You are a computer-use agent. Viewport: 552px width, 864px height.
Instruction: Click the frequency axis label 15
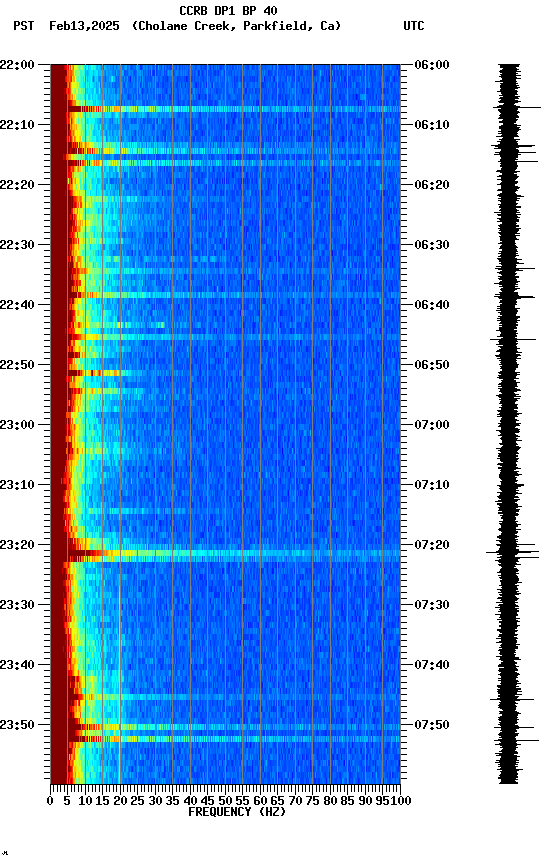click(102, 801)
